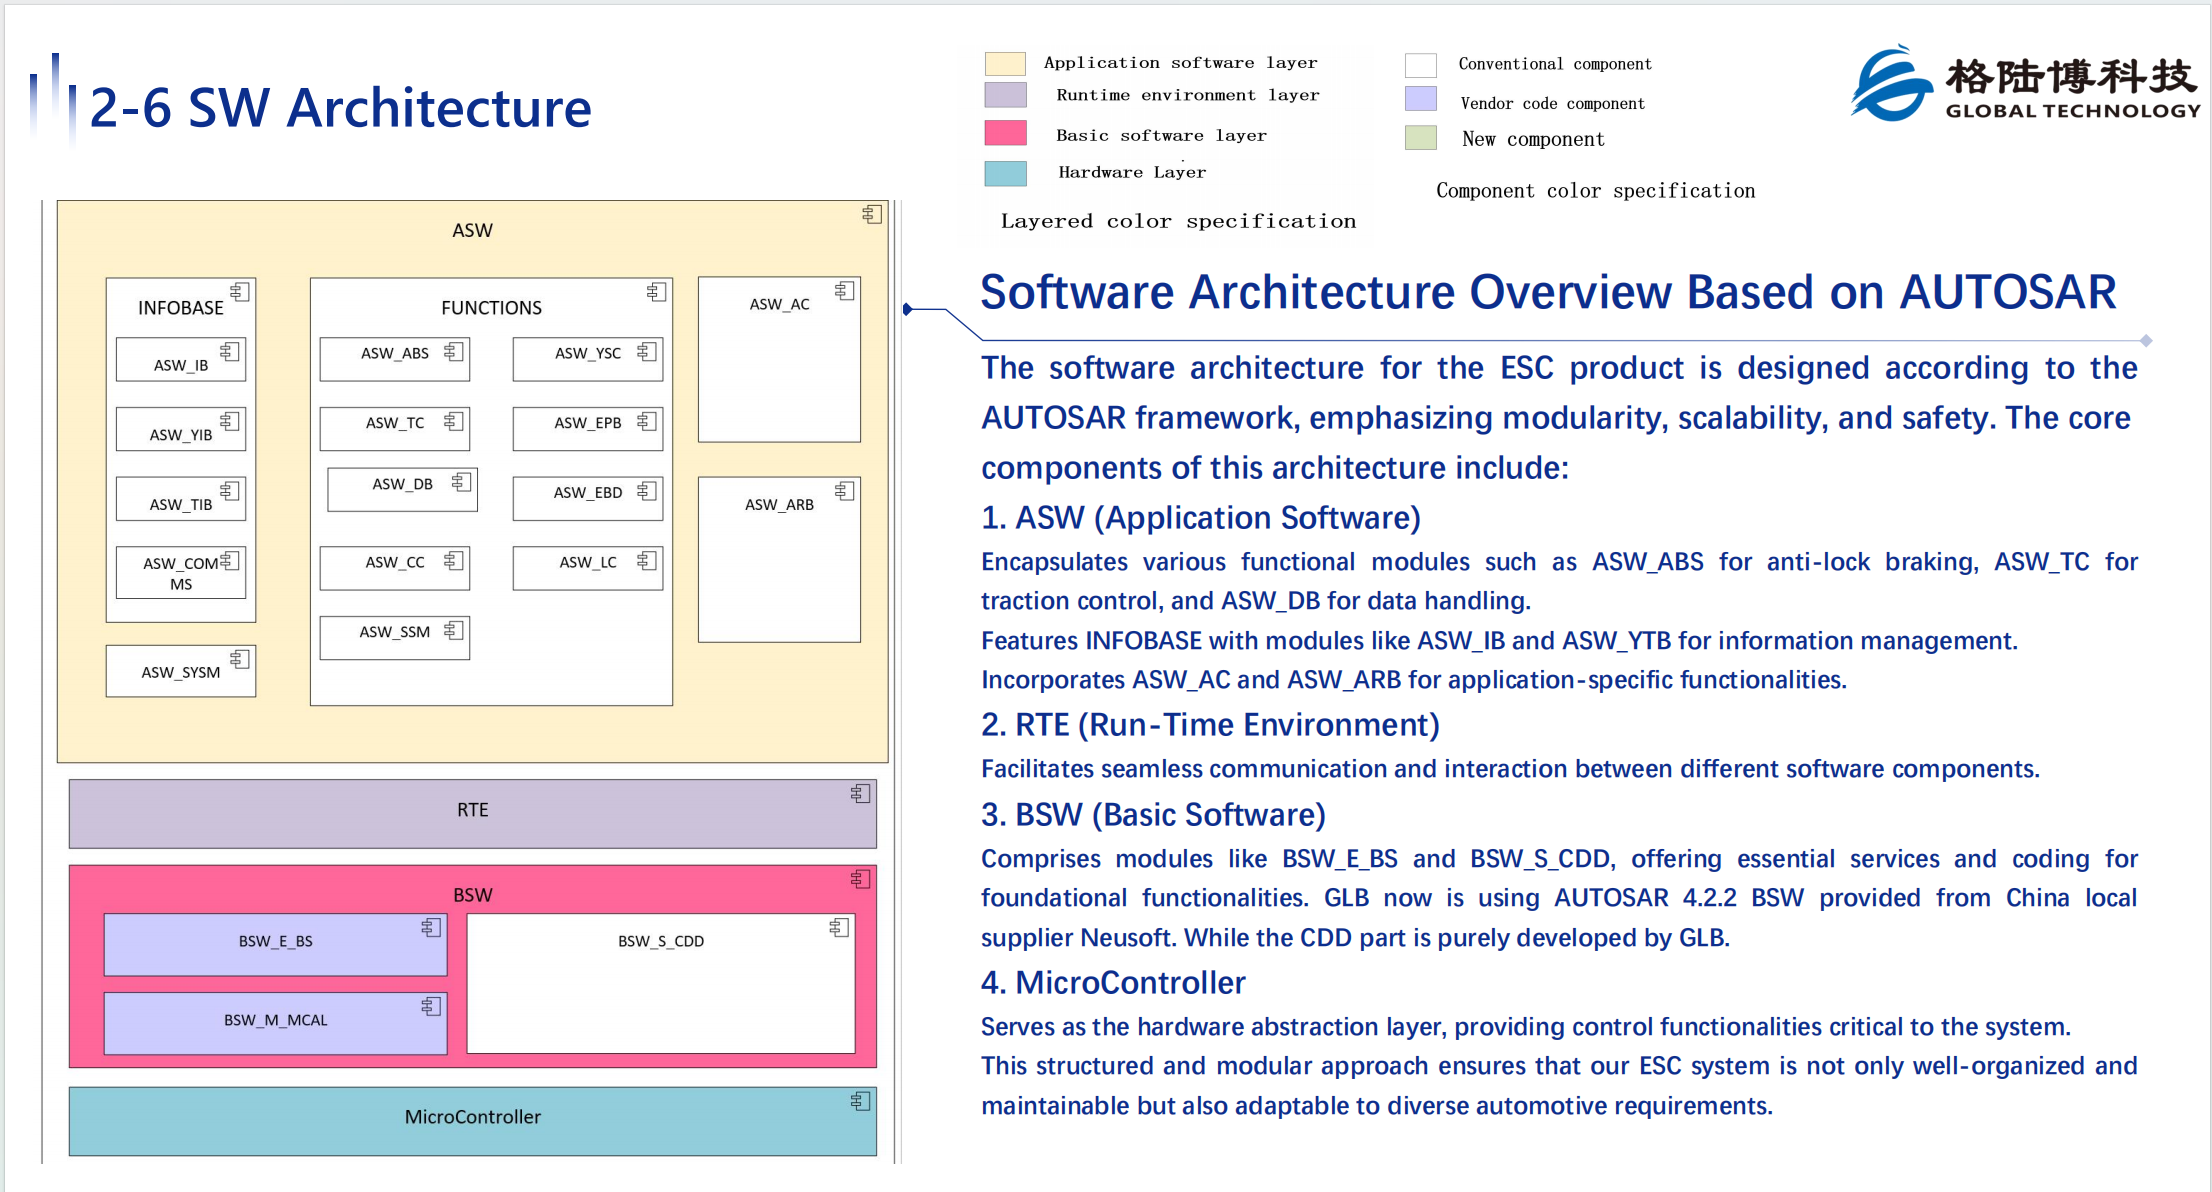This screenshot has width=2212, height=1192.
Task: Click the Global Technology logo
Action: [2023, 85]
